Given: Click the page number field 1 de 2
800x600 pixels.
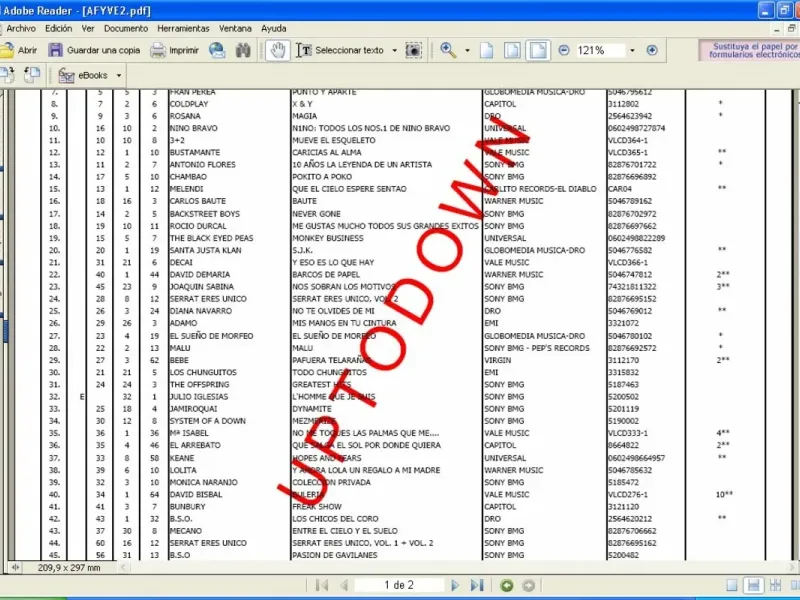Looking at the screenshot, I should pos(399,585).
